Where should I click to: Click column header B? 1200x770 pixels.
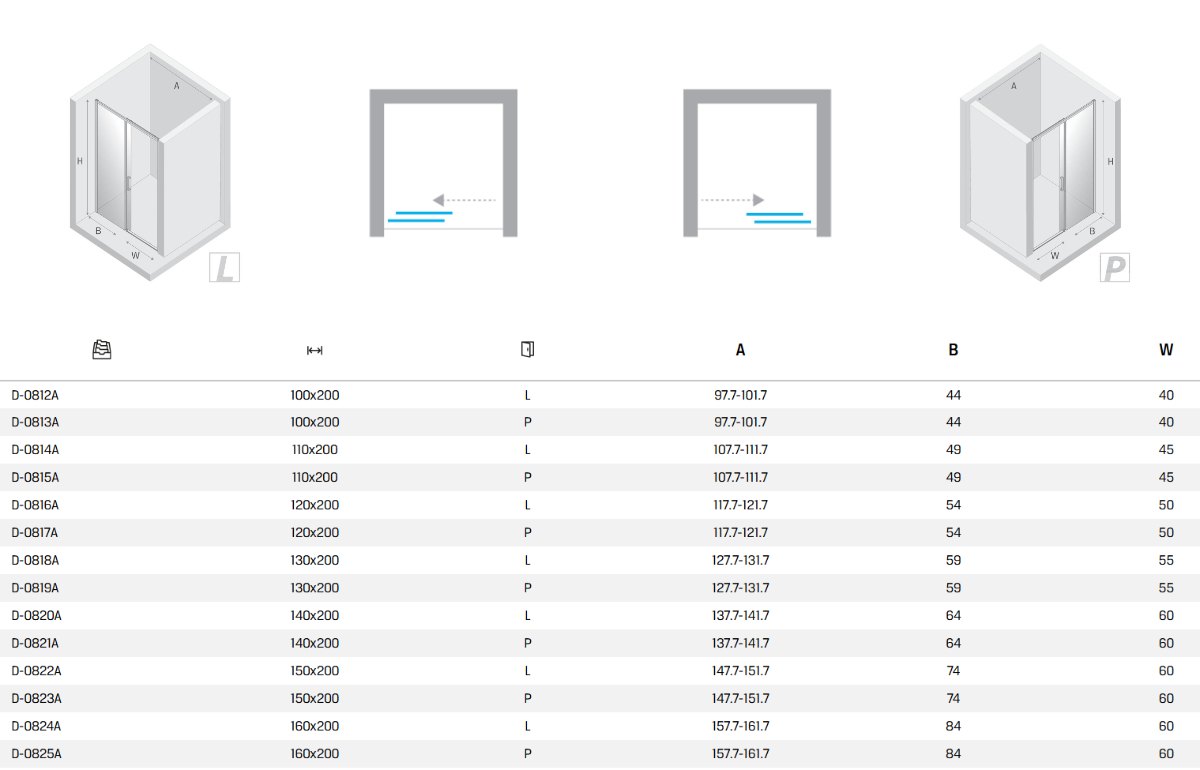pyautogui.click(x=953, y=350)
